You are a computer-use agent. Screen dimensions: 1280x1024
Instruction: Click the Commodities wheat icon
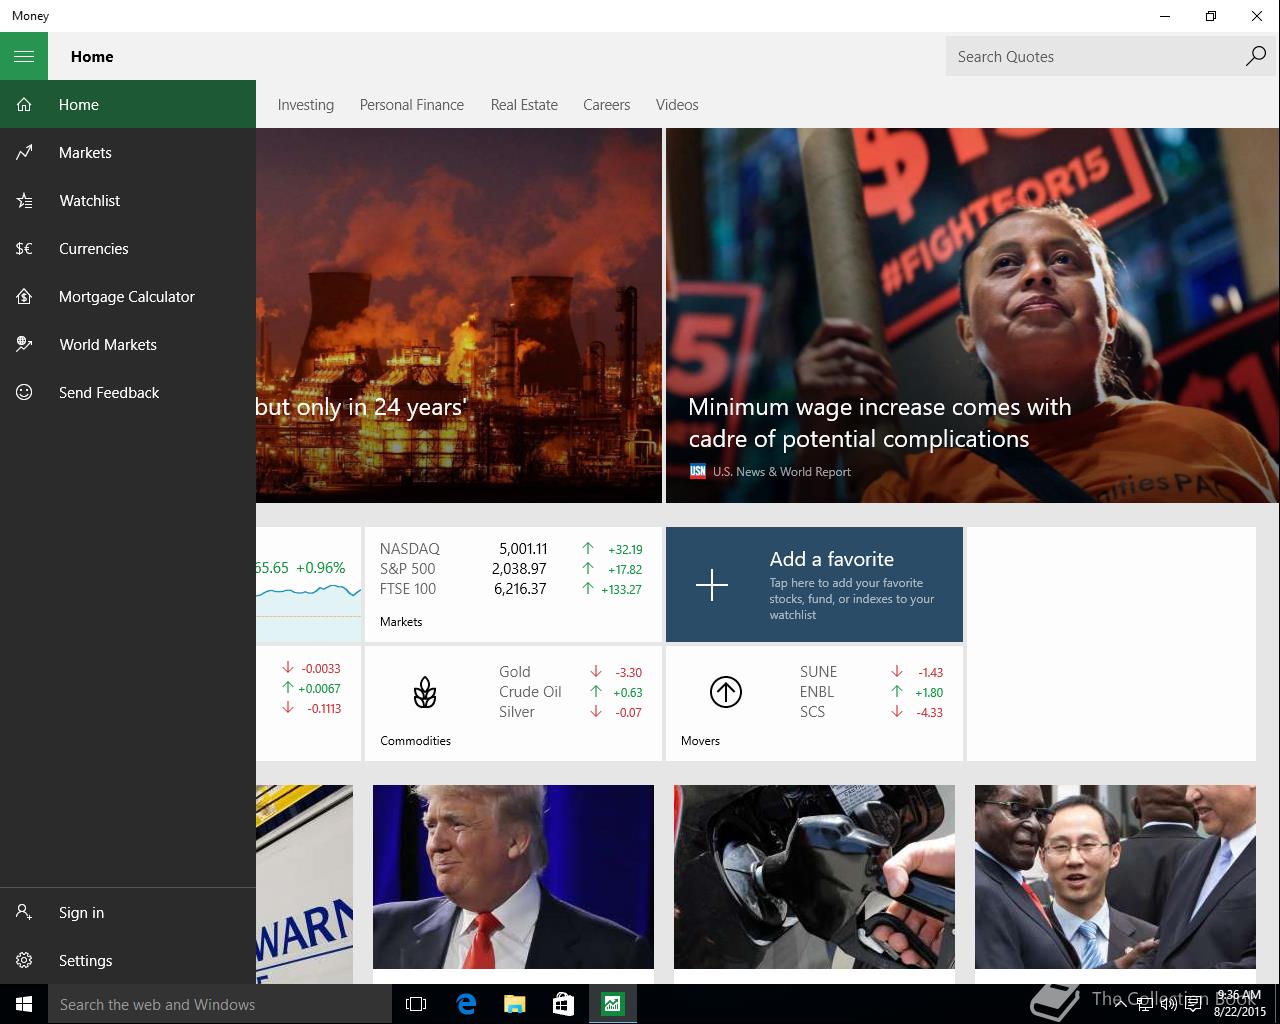point(425,692)
